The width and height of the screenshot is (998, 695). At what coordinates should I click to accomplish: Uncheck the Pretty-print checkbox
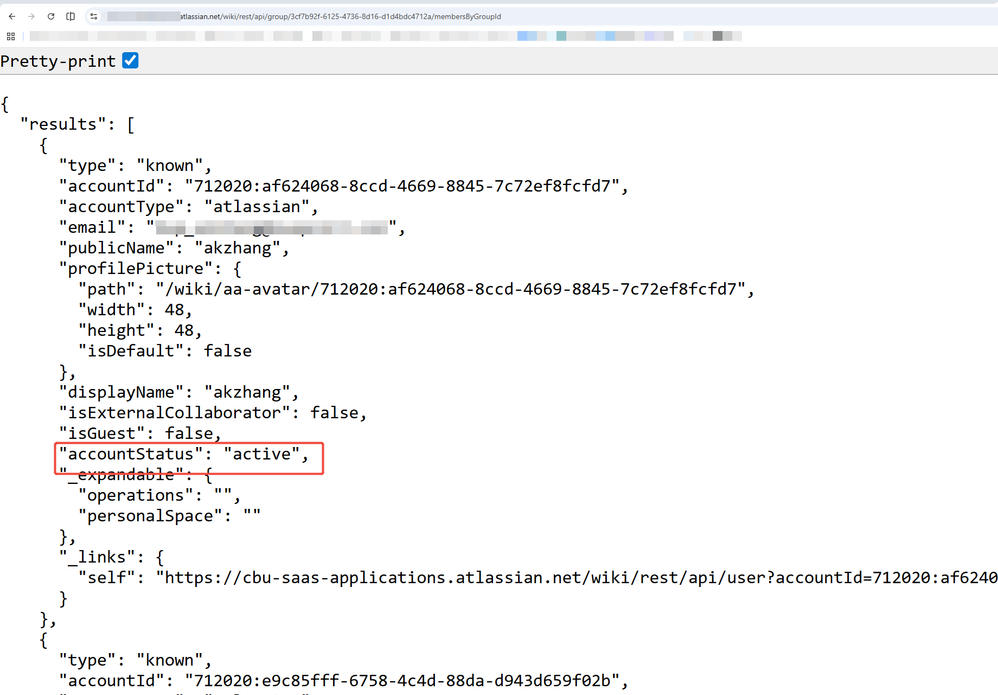point(130,60)
